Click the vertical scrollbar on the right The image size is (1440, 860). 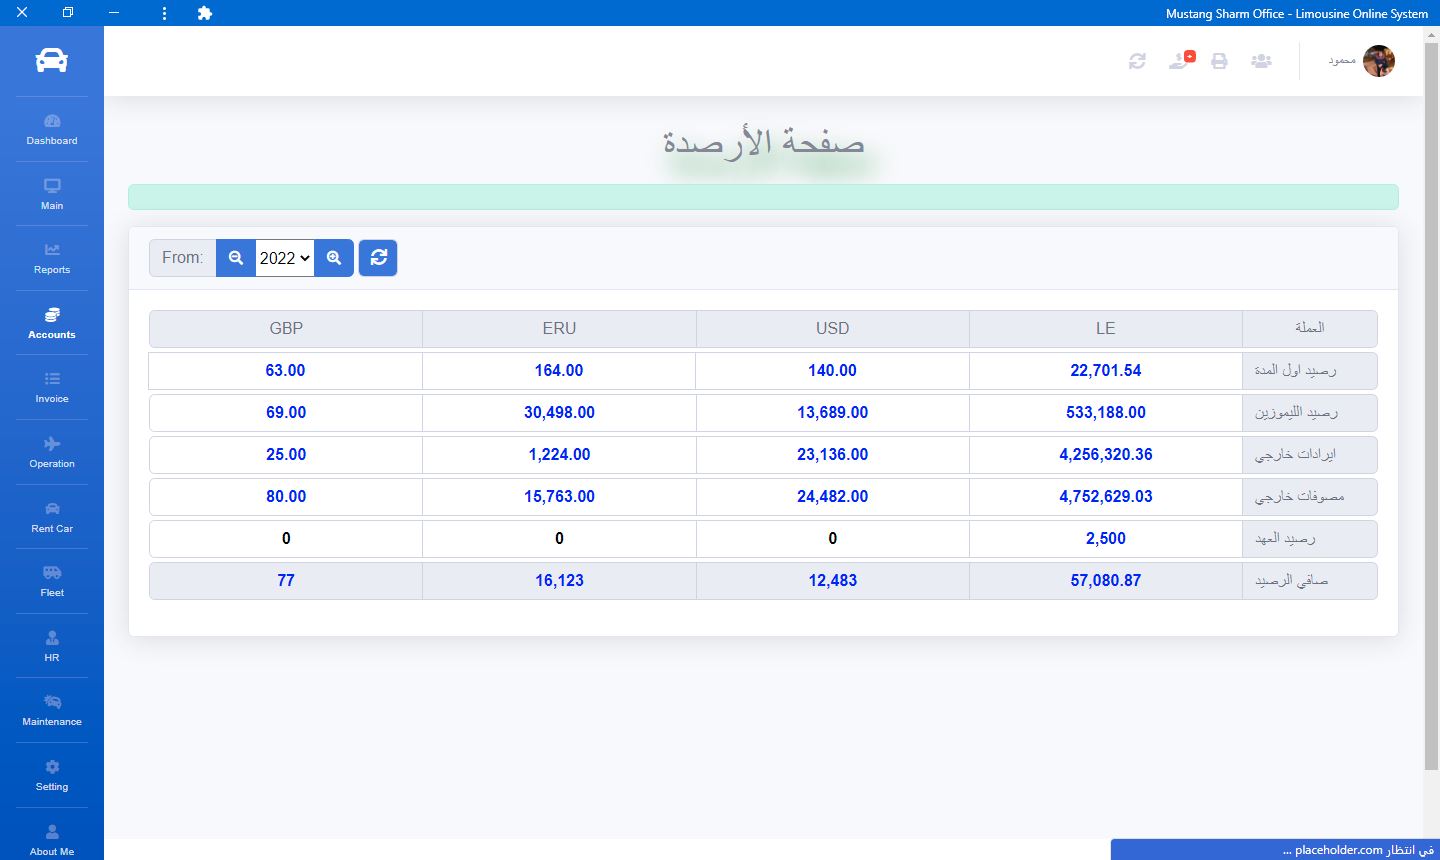[x=1431, y=400]
